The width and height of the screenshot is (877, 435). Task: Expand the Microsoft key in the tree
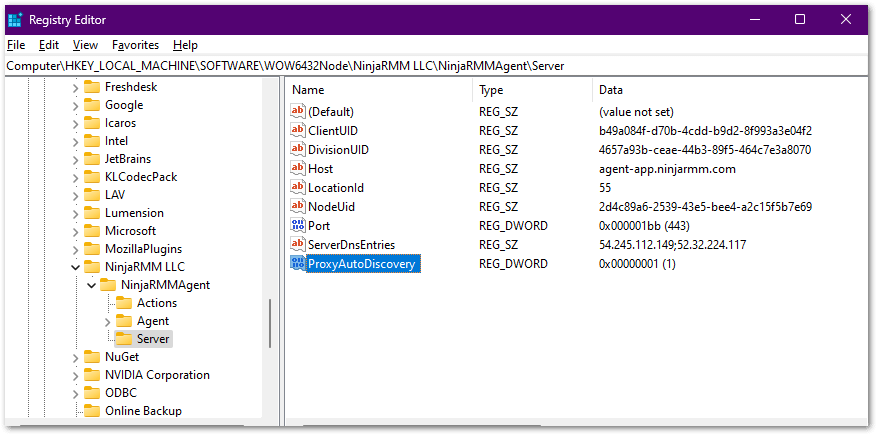[75, 231]
